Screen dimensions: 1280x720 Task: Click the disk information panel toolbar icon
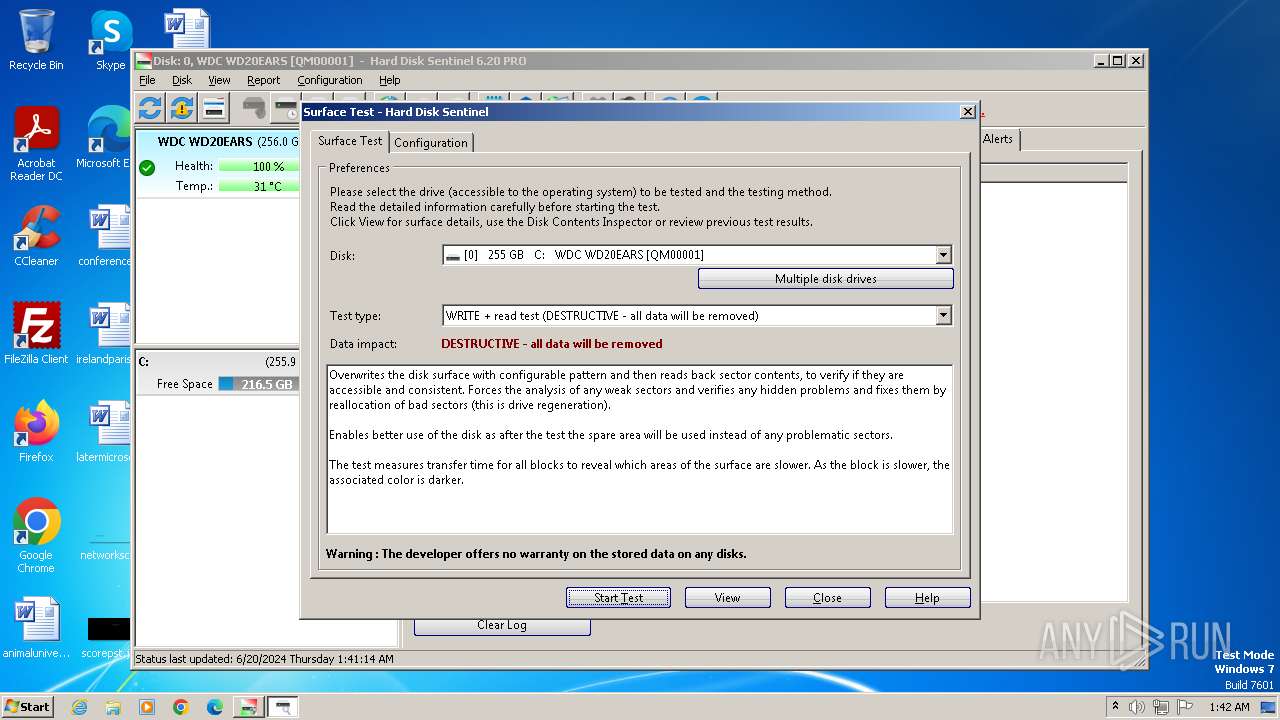(214, 108)
